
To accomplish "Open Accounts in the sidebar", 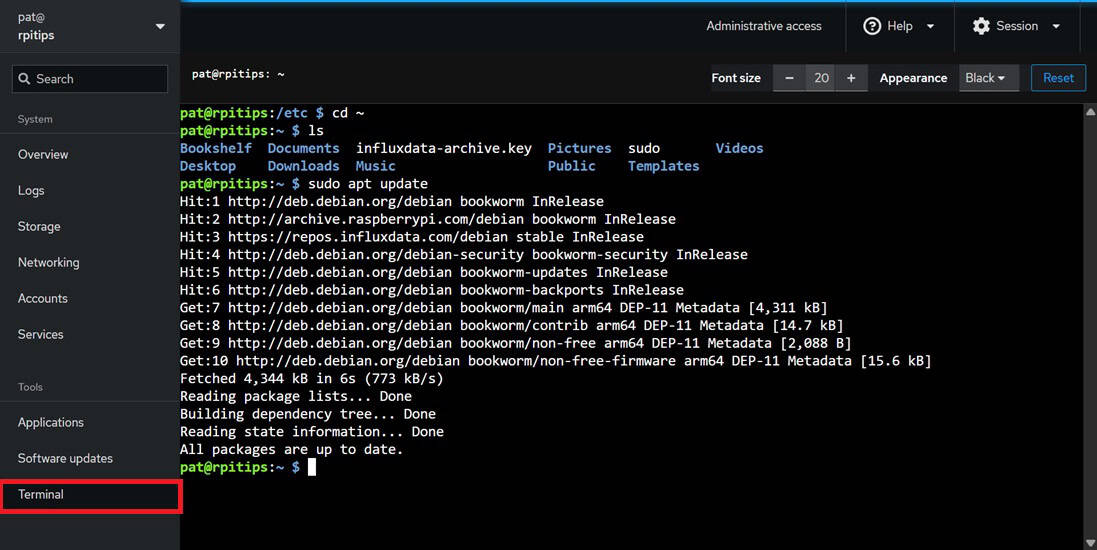I will point(43,299).
